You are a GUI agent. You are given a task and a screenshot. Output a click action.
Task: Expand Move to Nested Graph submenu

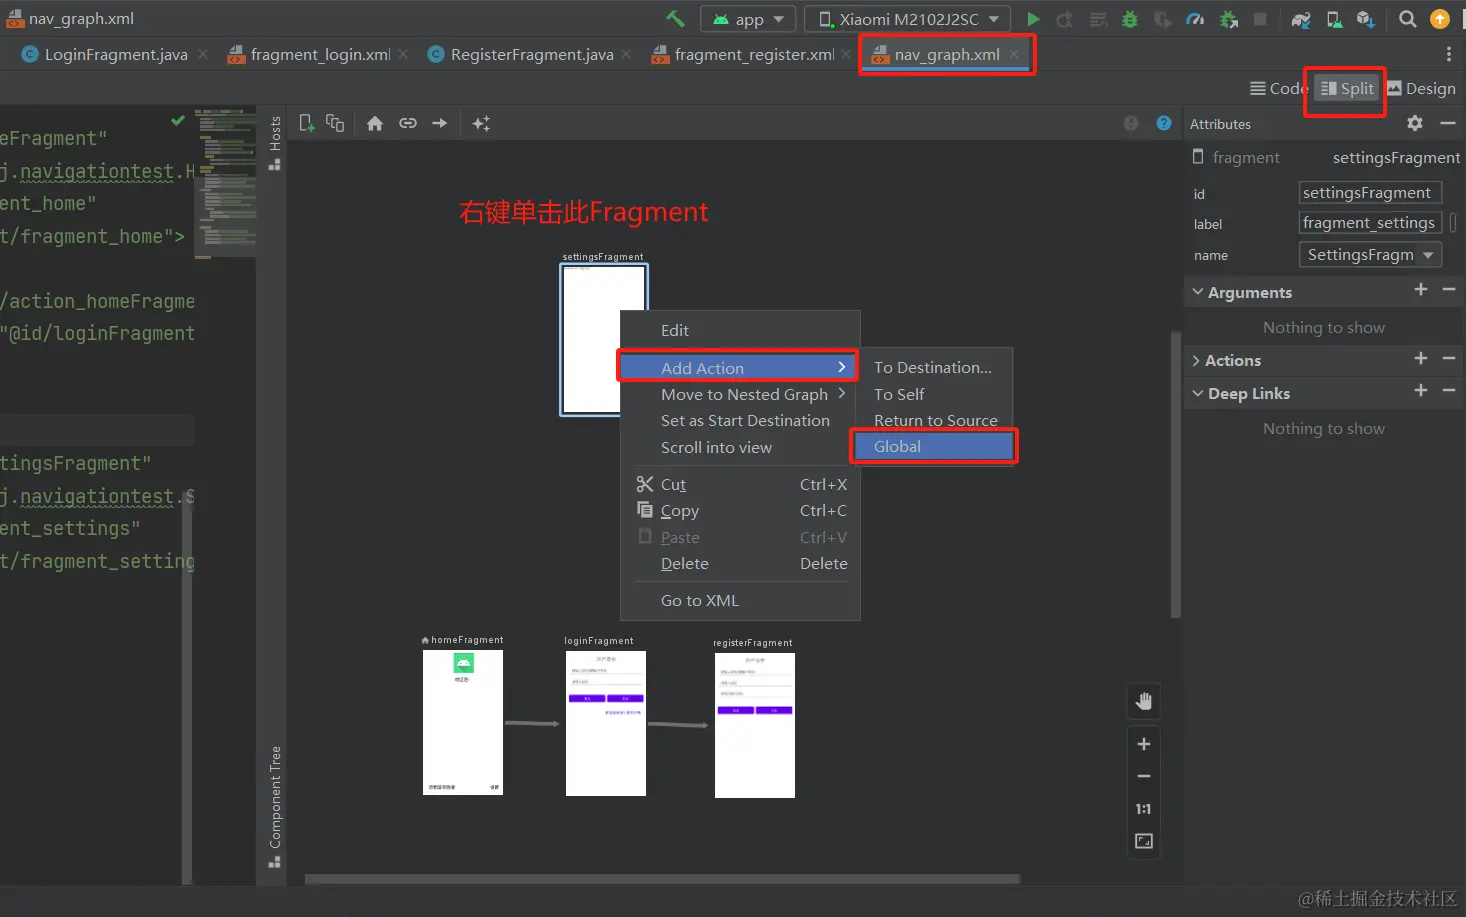coord(740,394)
